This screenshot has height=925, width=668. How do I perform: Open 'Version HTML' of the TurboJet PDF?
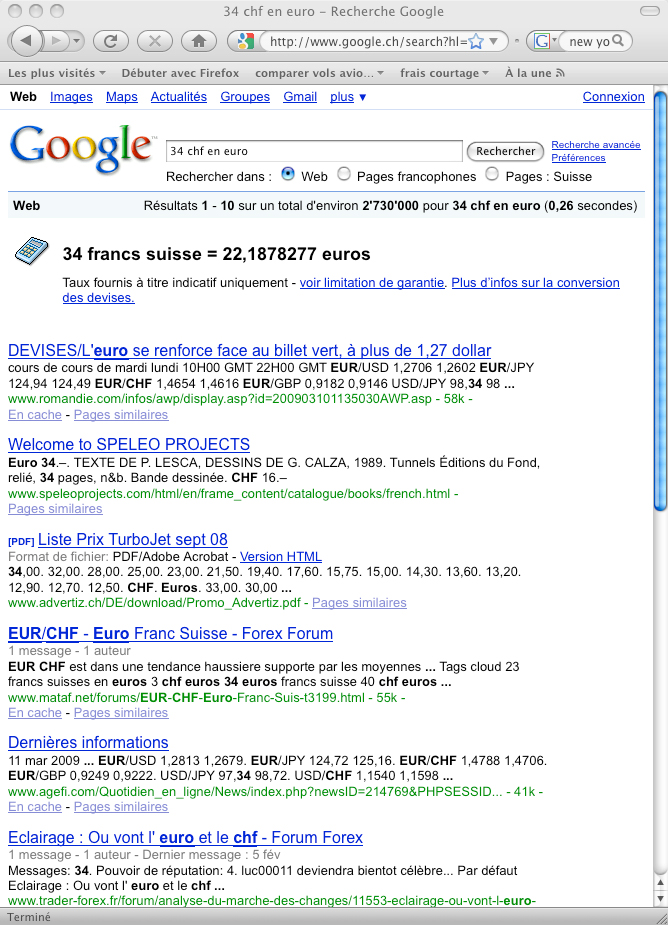coord(281,556)
